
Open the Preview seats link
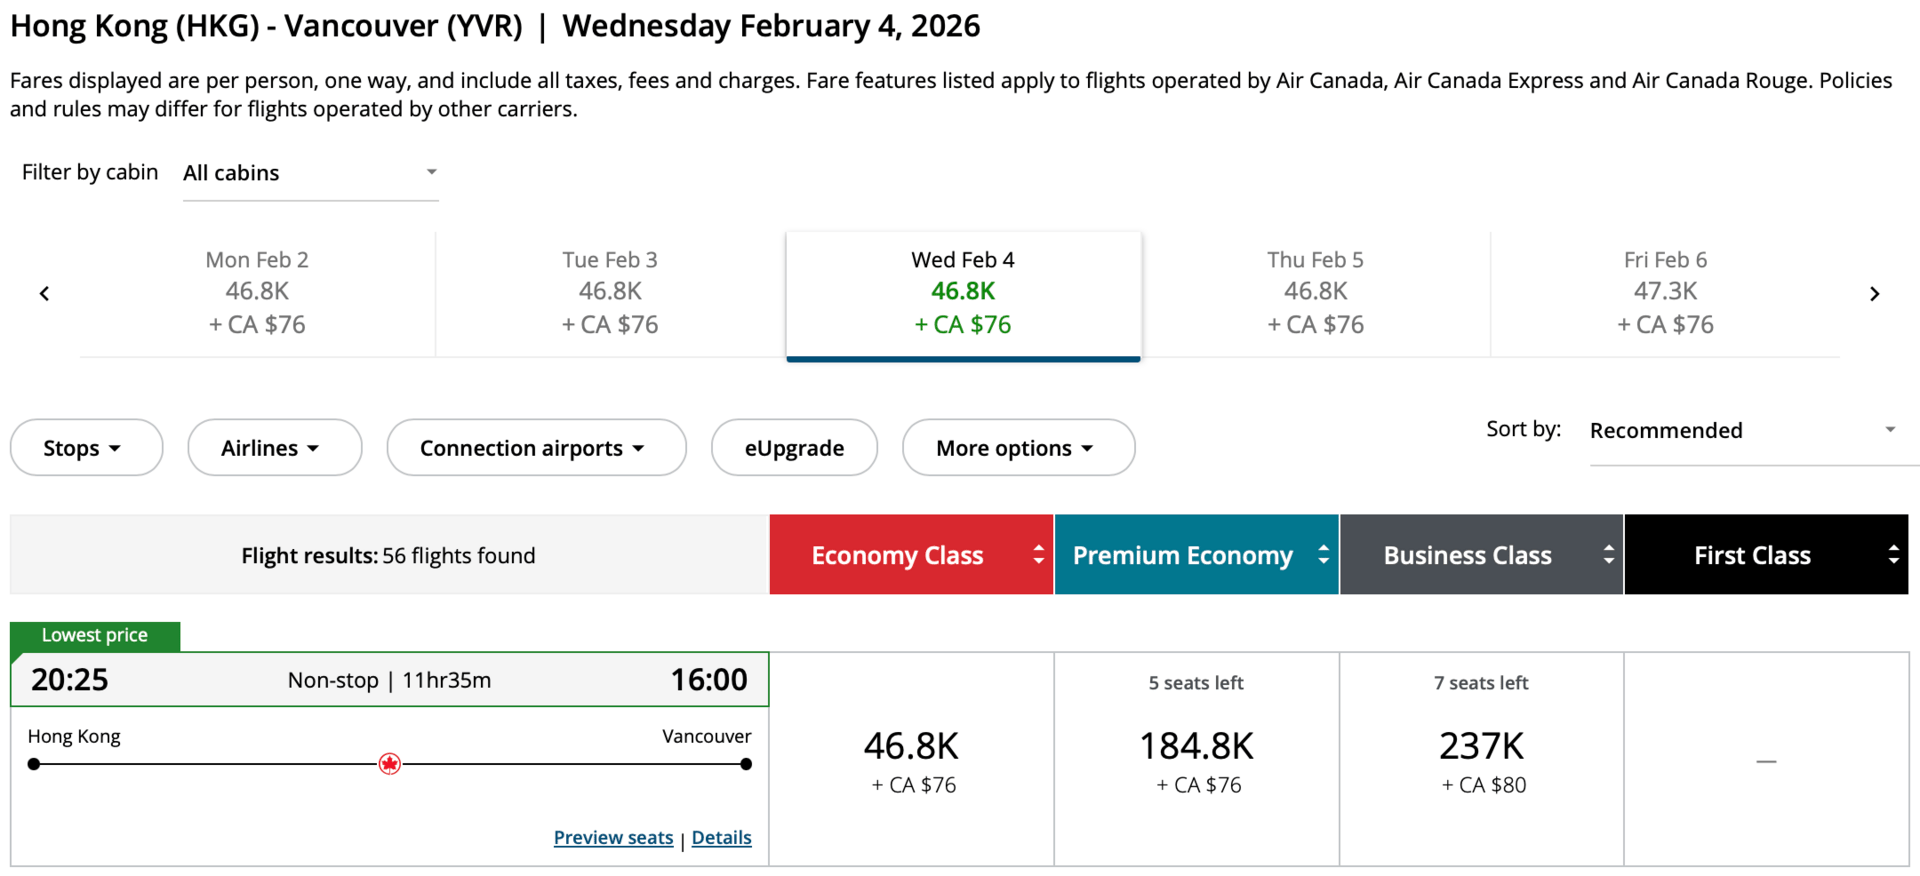click(613, 838)
